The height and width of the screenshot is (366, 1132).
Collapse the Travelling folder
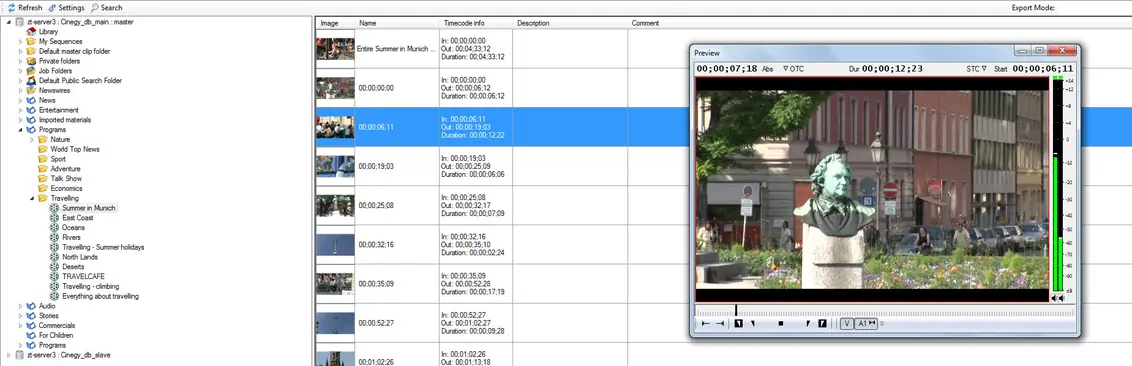click(32, 198)
